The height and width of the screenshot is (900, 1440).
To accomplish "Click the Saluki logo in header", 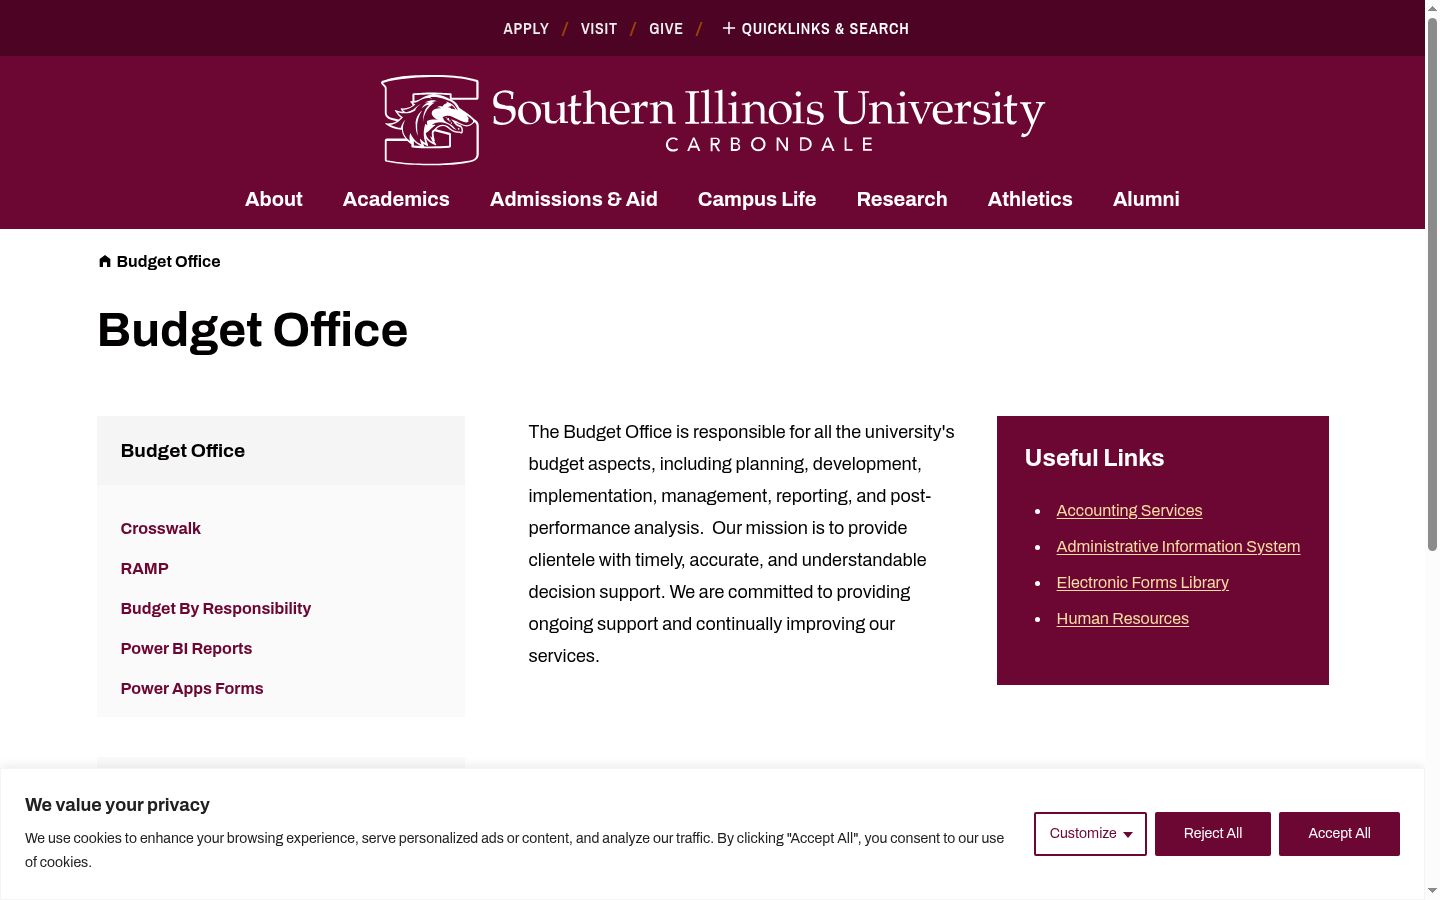I will (x=430, y=120).
